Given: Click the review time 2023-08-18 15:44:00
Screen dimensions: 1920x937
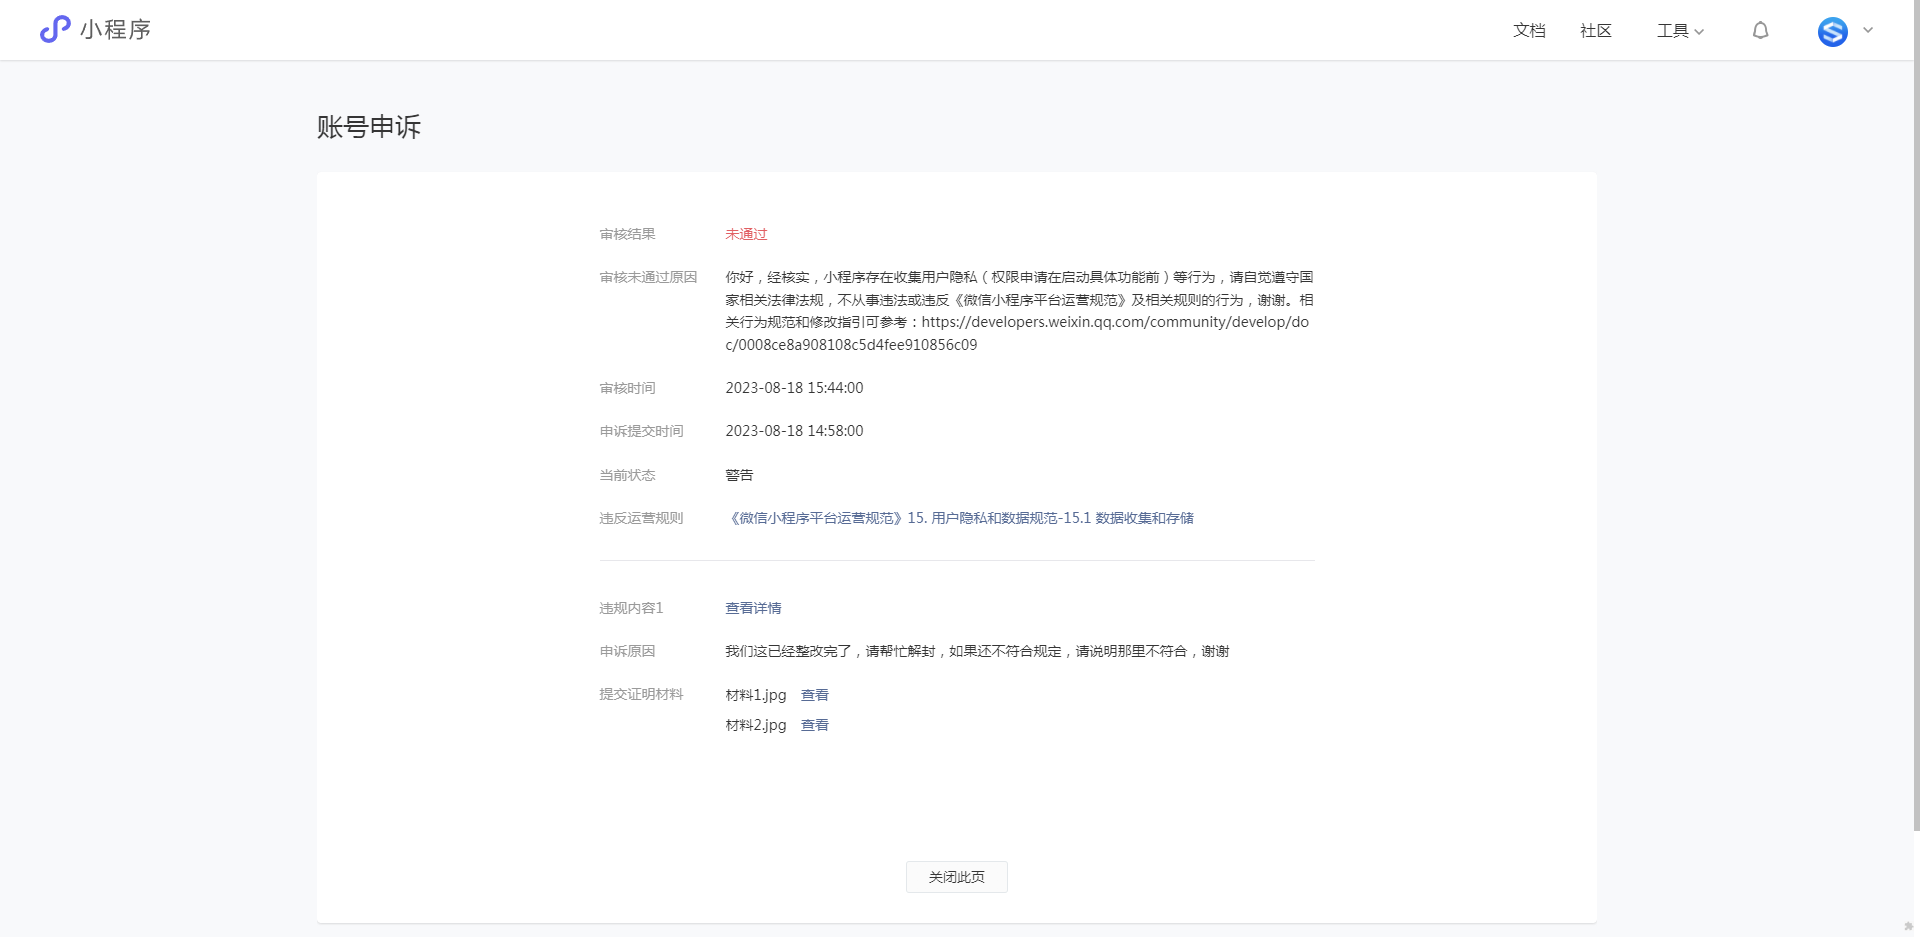Looking at the screenshot, I should [794, 388].
